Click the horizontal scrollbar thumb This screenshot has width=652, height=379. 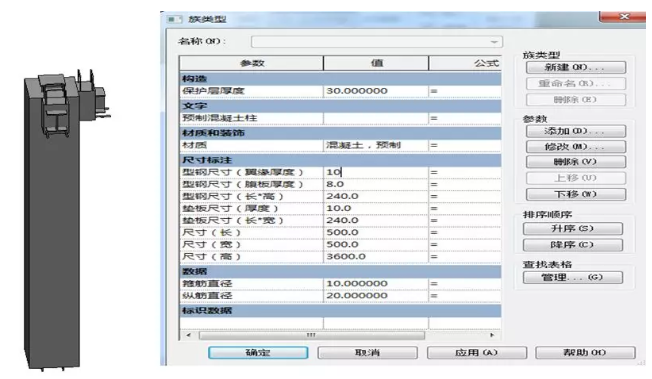pyautogui.click(x=311, y=335)
